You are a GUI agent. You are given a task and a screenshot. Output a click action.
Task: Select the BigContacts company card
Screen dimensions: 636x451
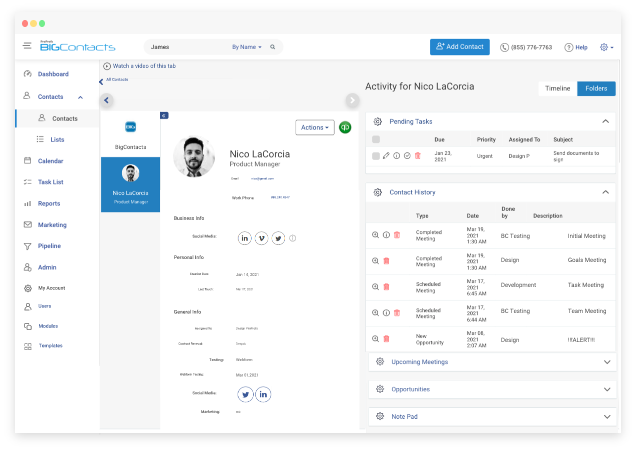[x=131, y=135]
